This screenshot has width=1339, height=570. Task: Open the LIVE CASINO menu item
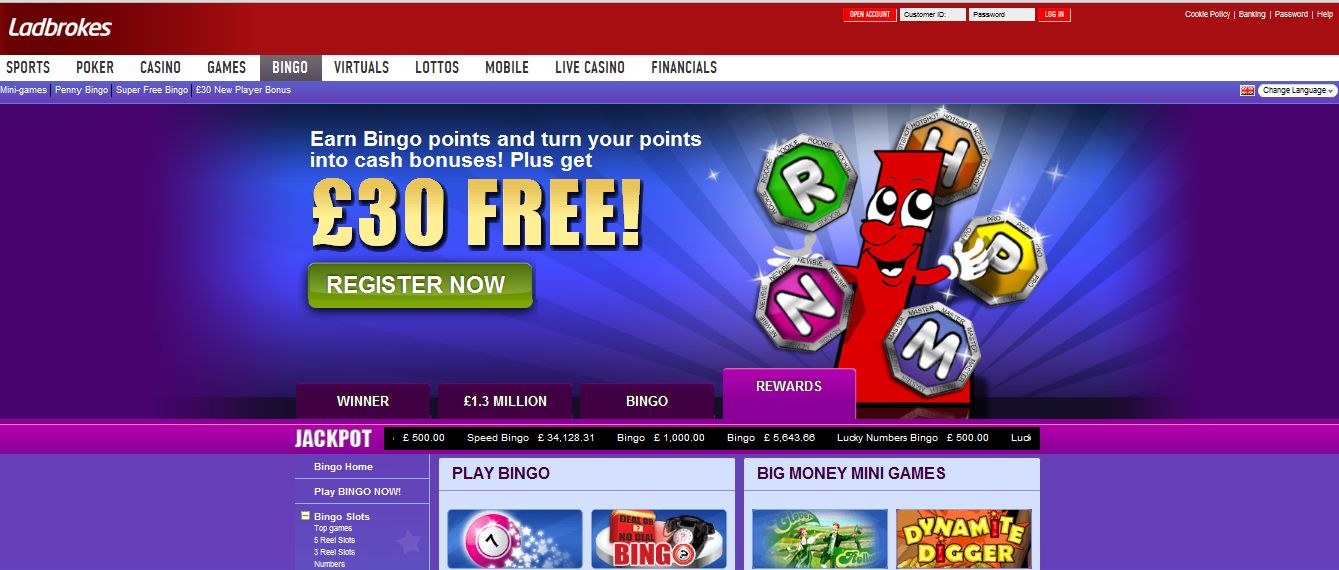coord(590,67)
